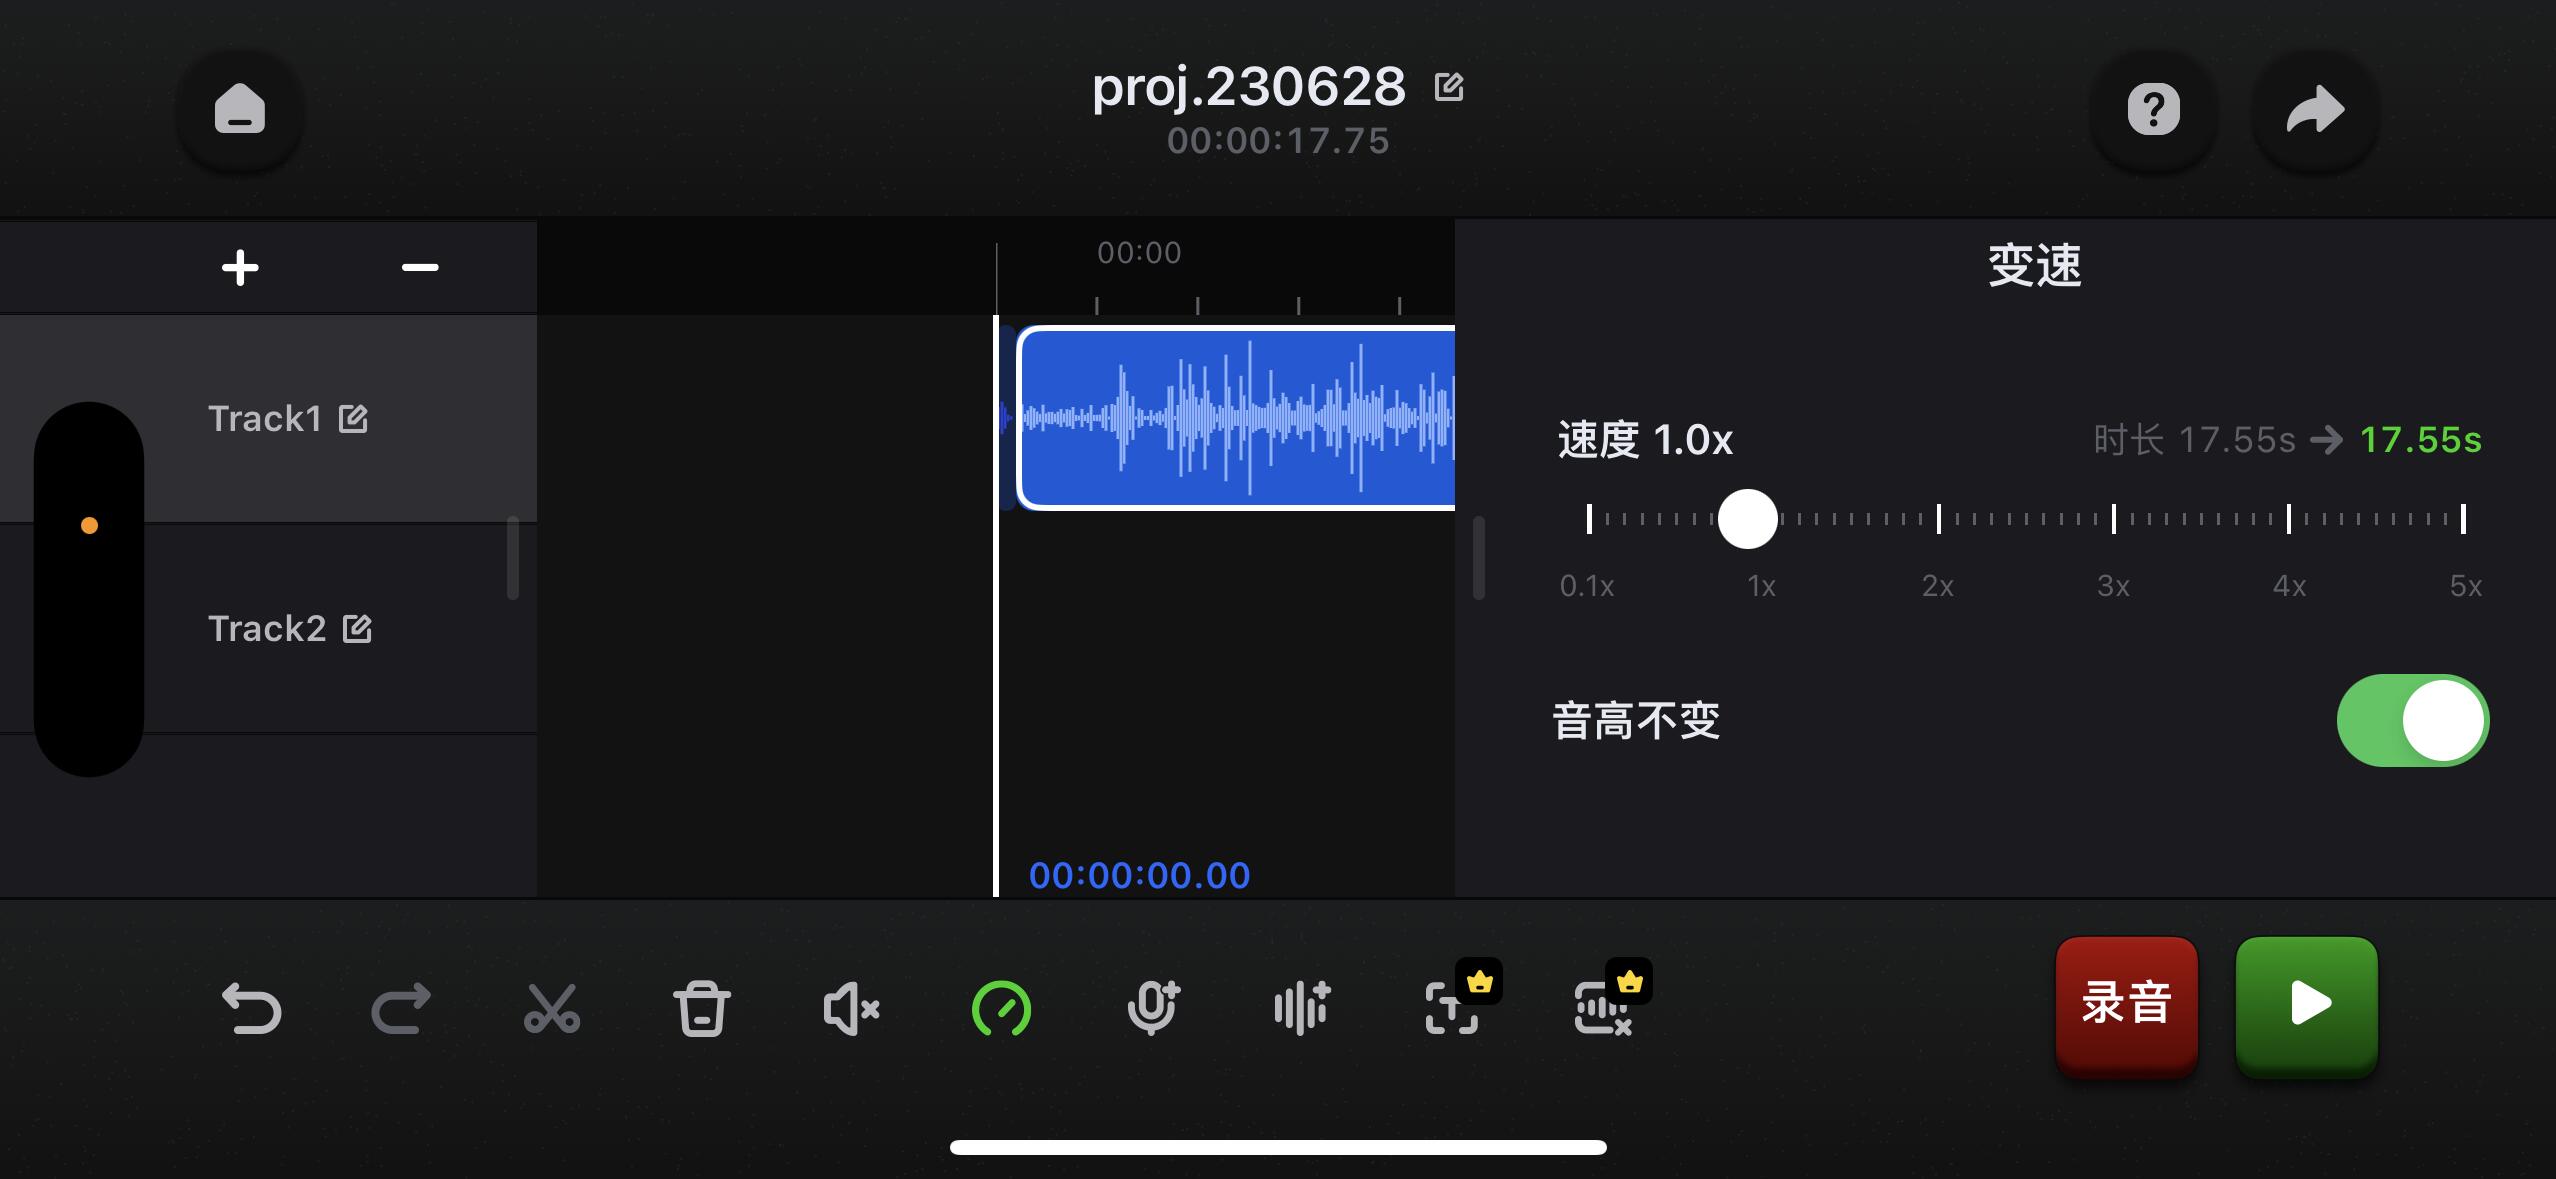
Task: Click the undo arrow in bottom toolbar
Action: tap(251, 1008)
